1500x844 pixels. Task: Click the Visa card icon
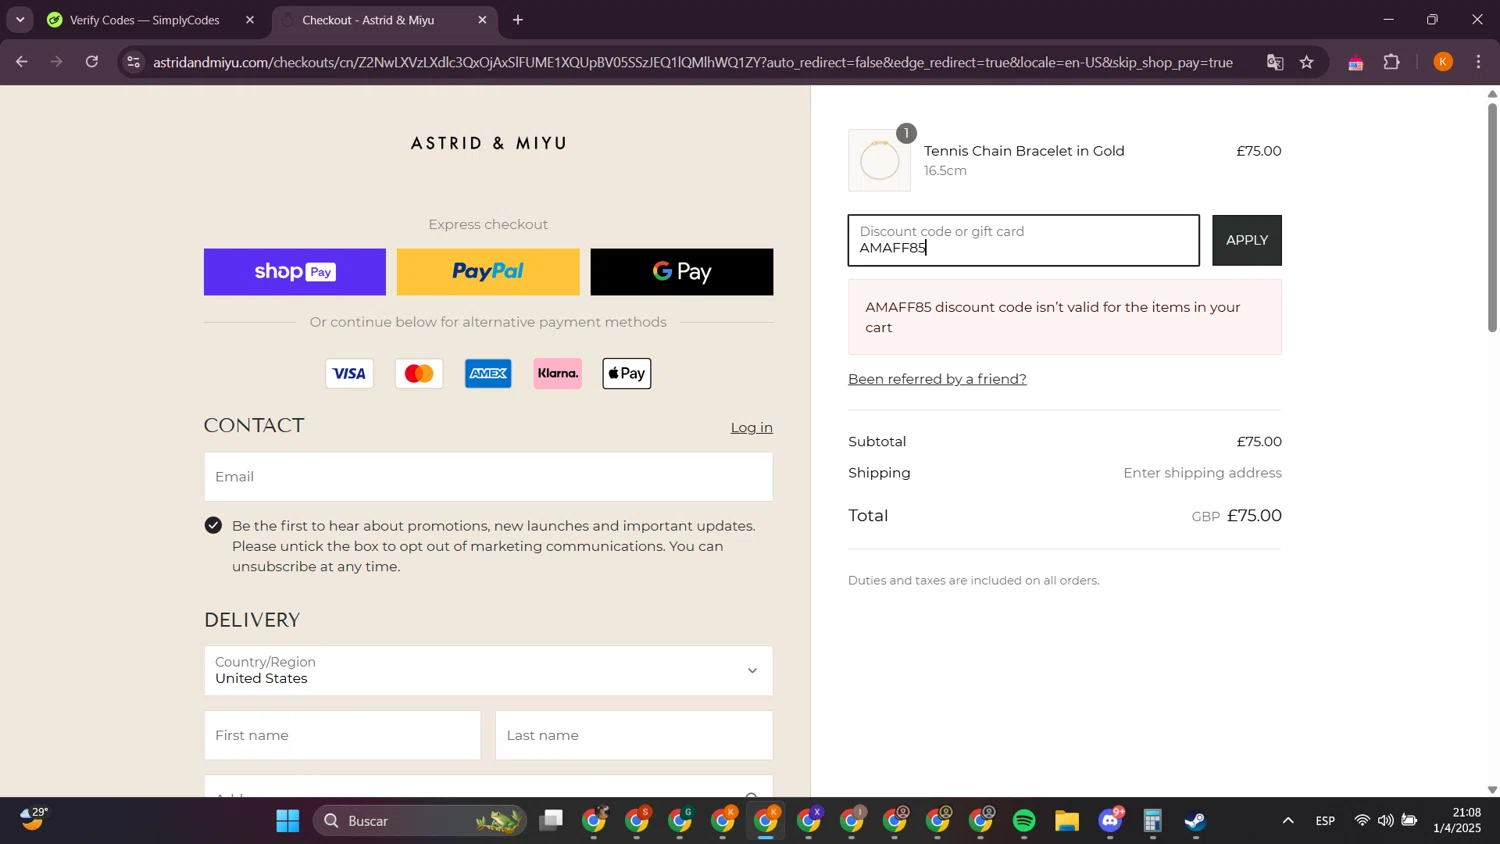[349, 374]
